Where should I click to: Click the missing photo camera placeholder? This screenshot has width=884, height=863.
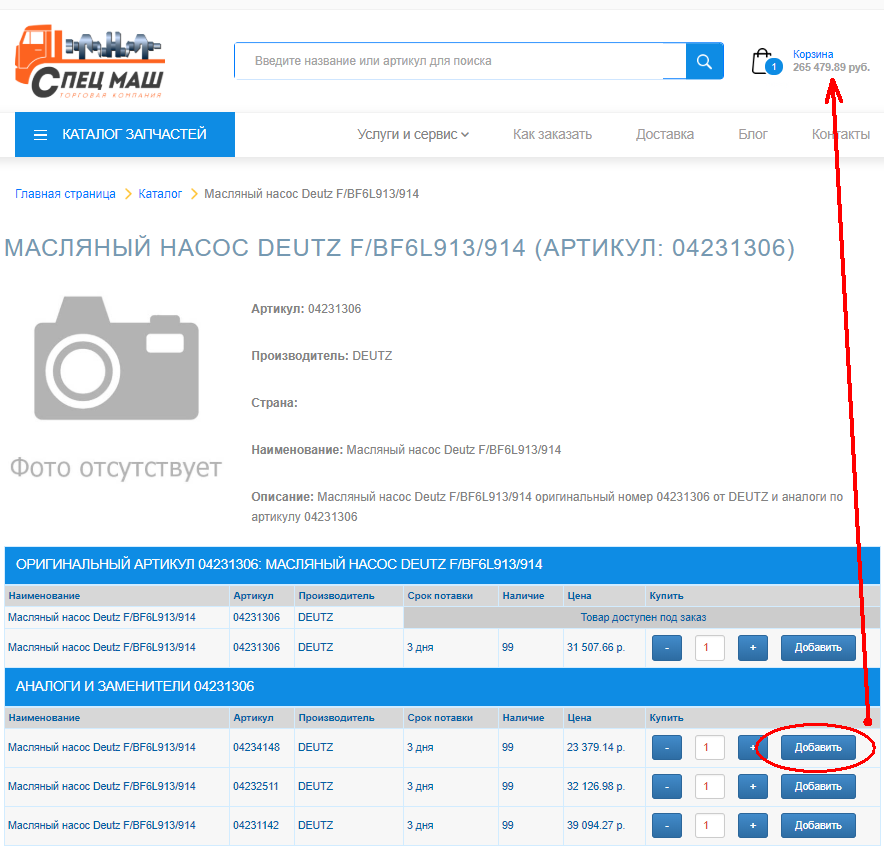(116, 359)
